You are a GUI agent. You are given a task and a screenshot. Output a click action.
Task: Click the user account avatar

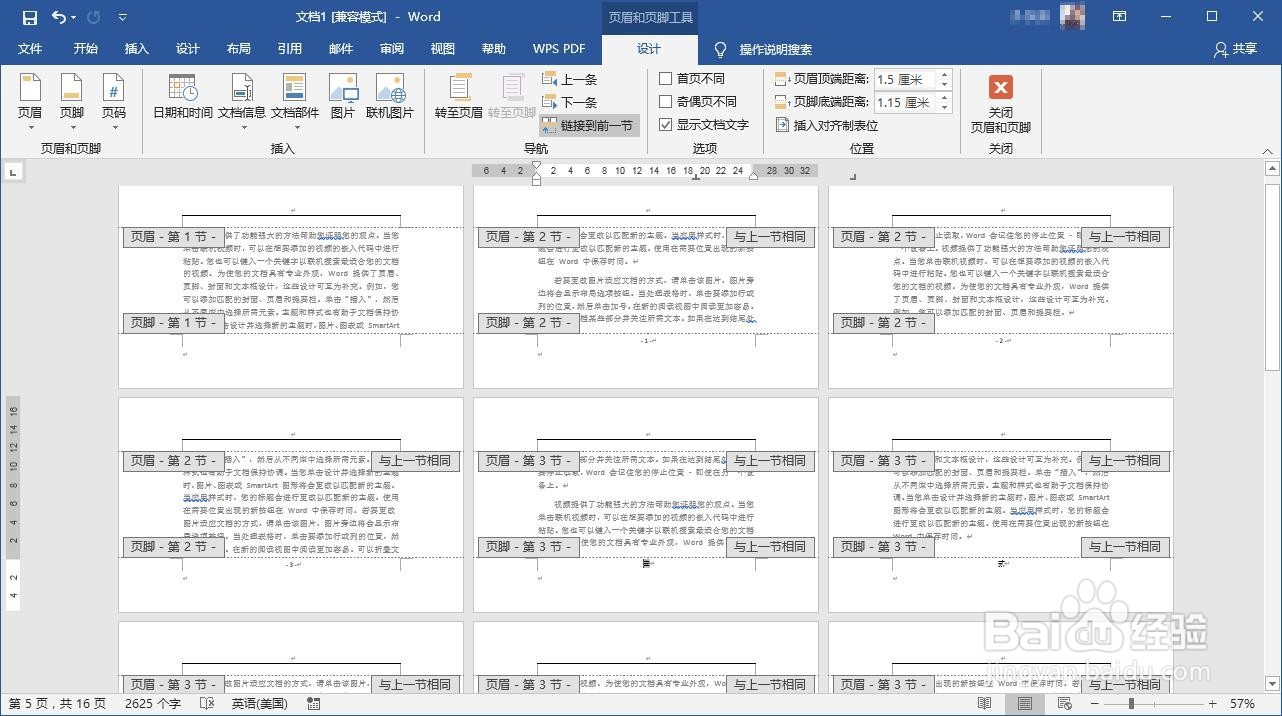1072,17
